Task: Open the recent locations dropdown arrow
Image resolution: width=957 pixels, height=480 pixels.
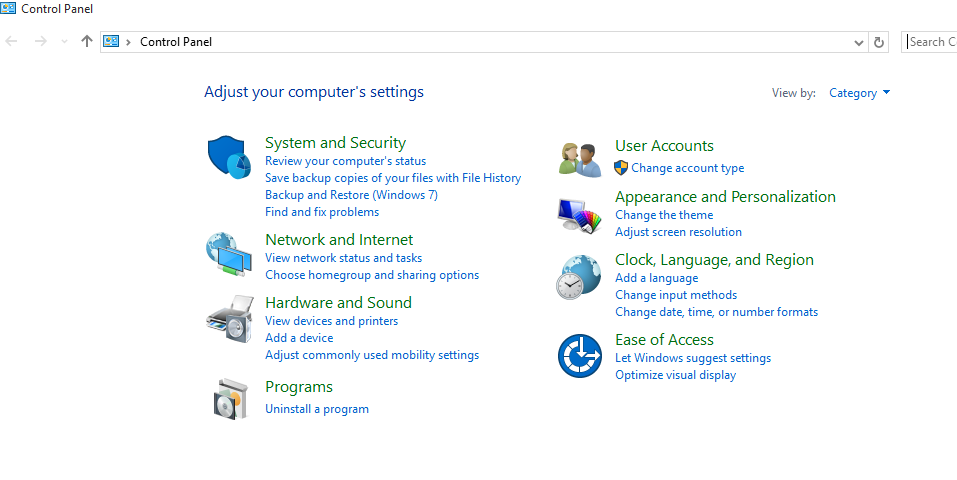Action: [x=65, y=42]
